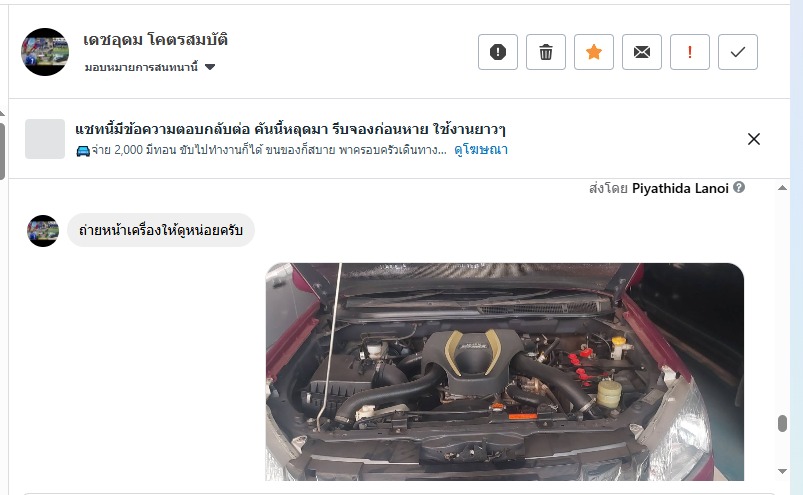Click contact profile picture in header

point(45,52)
